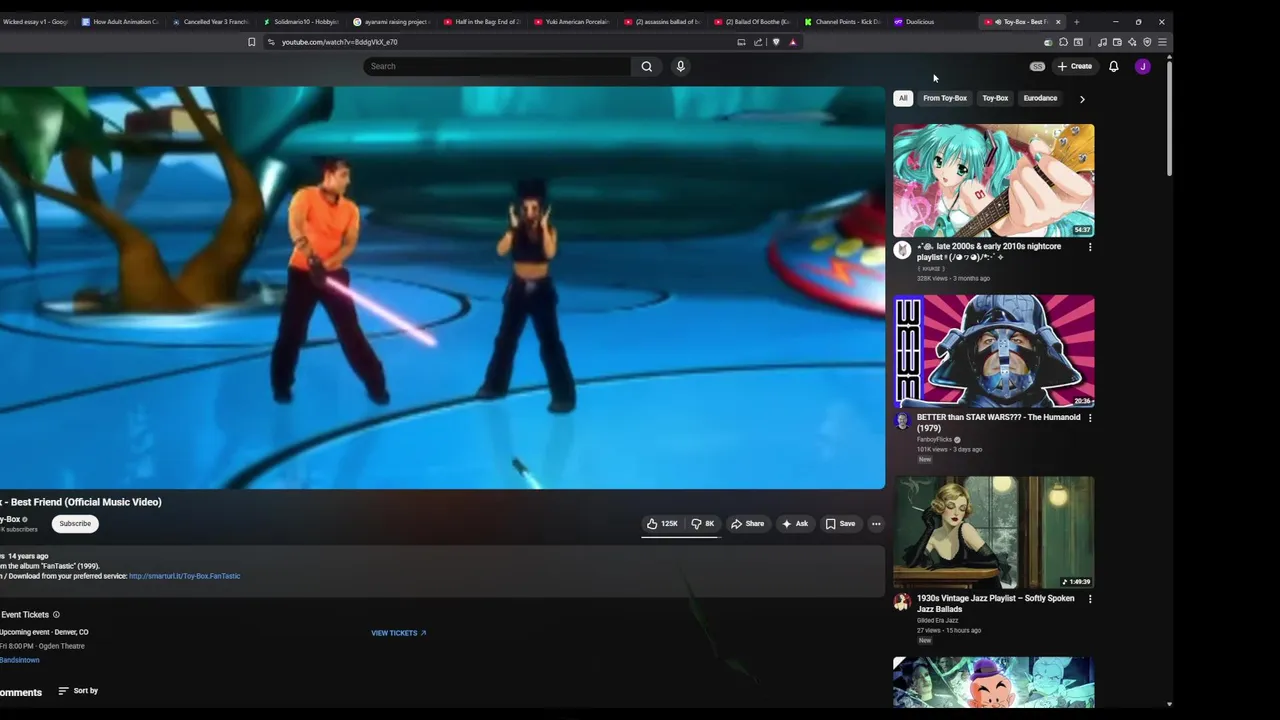Open smarturl.it Toy-Box FanTastic link
This screenshot has height=720, width=1280.
click(x=184, y=576)
